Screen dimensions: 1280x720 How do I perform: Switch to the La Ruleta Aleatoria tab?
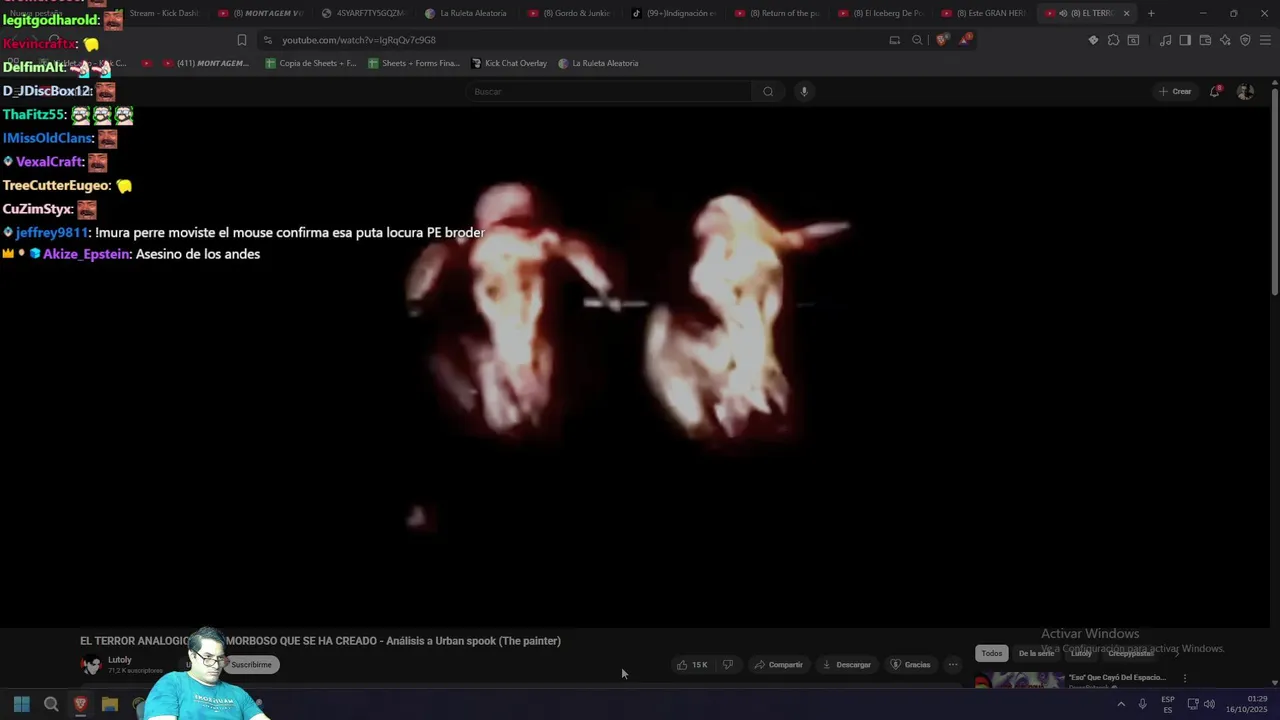point(466,13)
